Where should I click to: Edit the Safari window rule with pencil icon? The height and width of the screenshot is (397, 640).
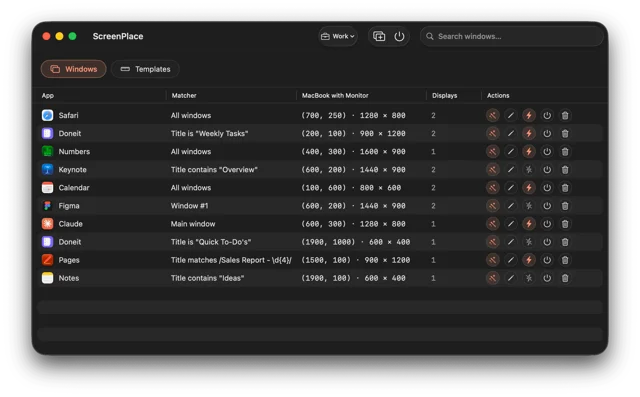click(511, 115)
